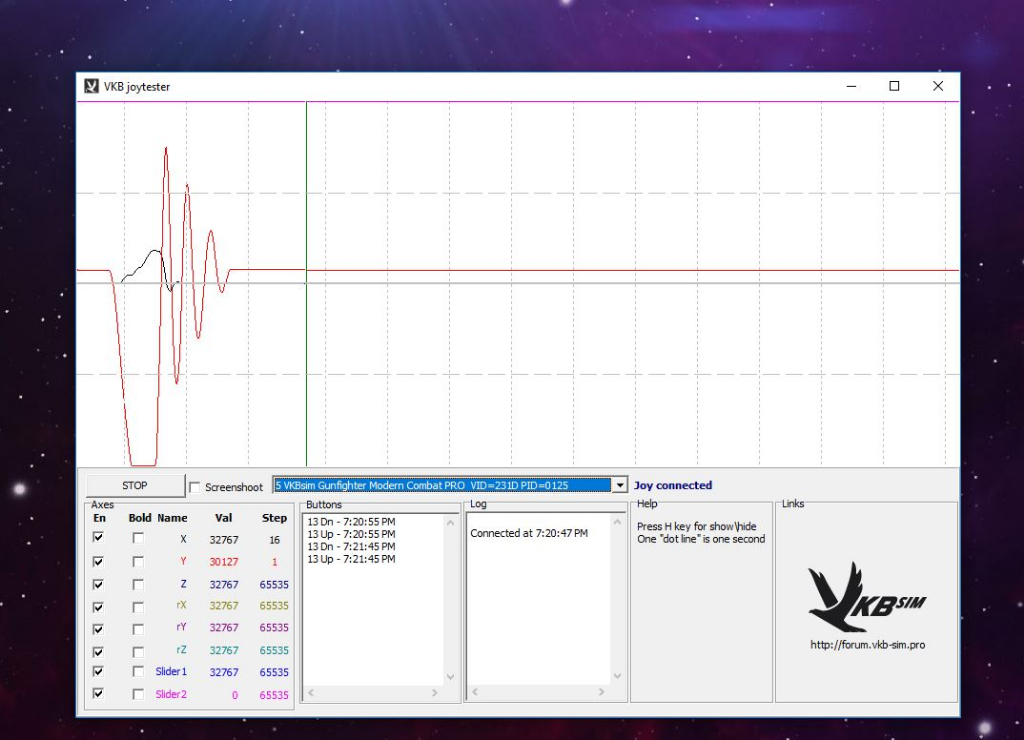Click the red Y axis trace peak

tap(166, 149)
